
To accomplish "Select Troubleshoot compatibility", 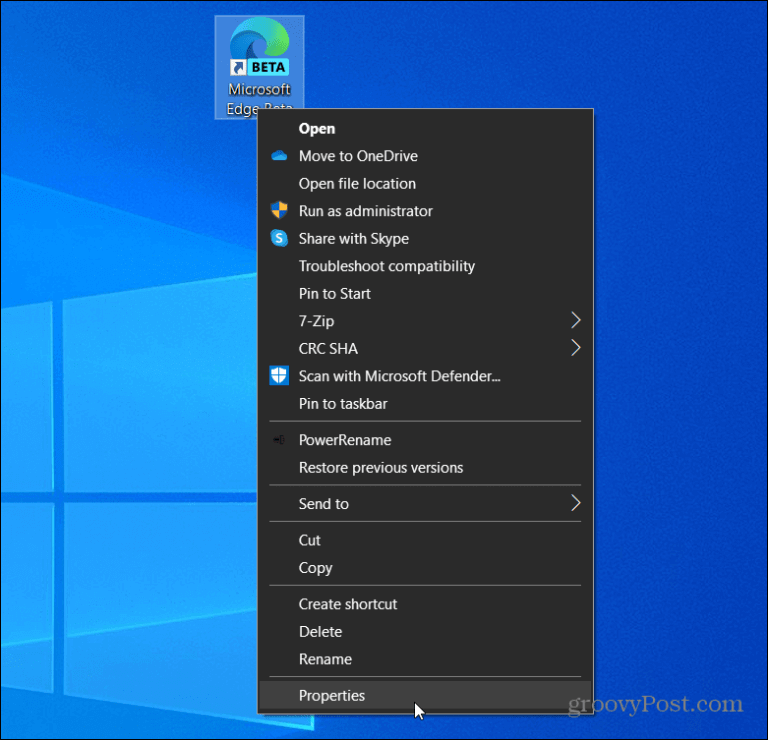I will [x=425, y=266].
